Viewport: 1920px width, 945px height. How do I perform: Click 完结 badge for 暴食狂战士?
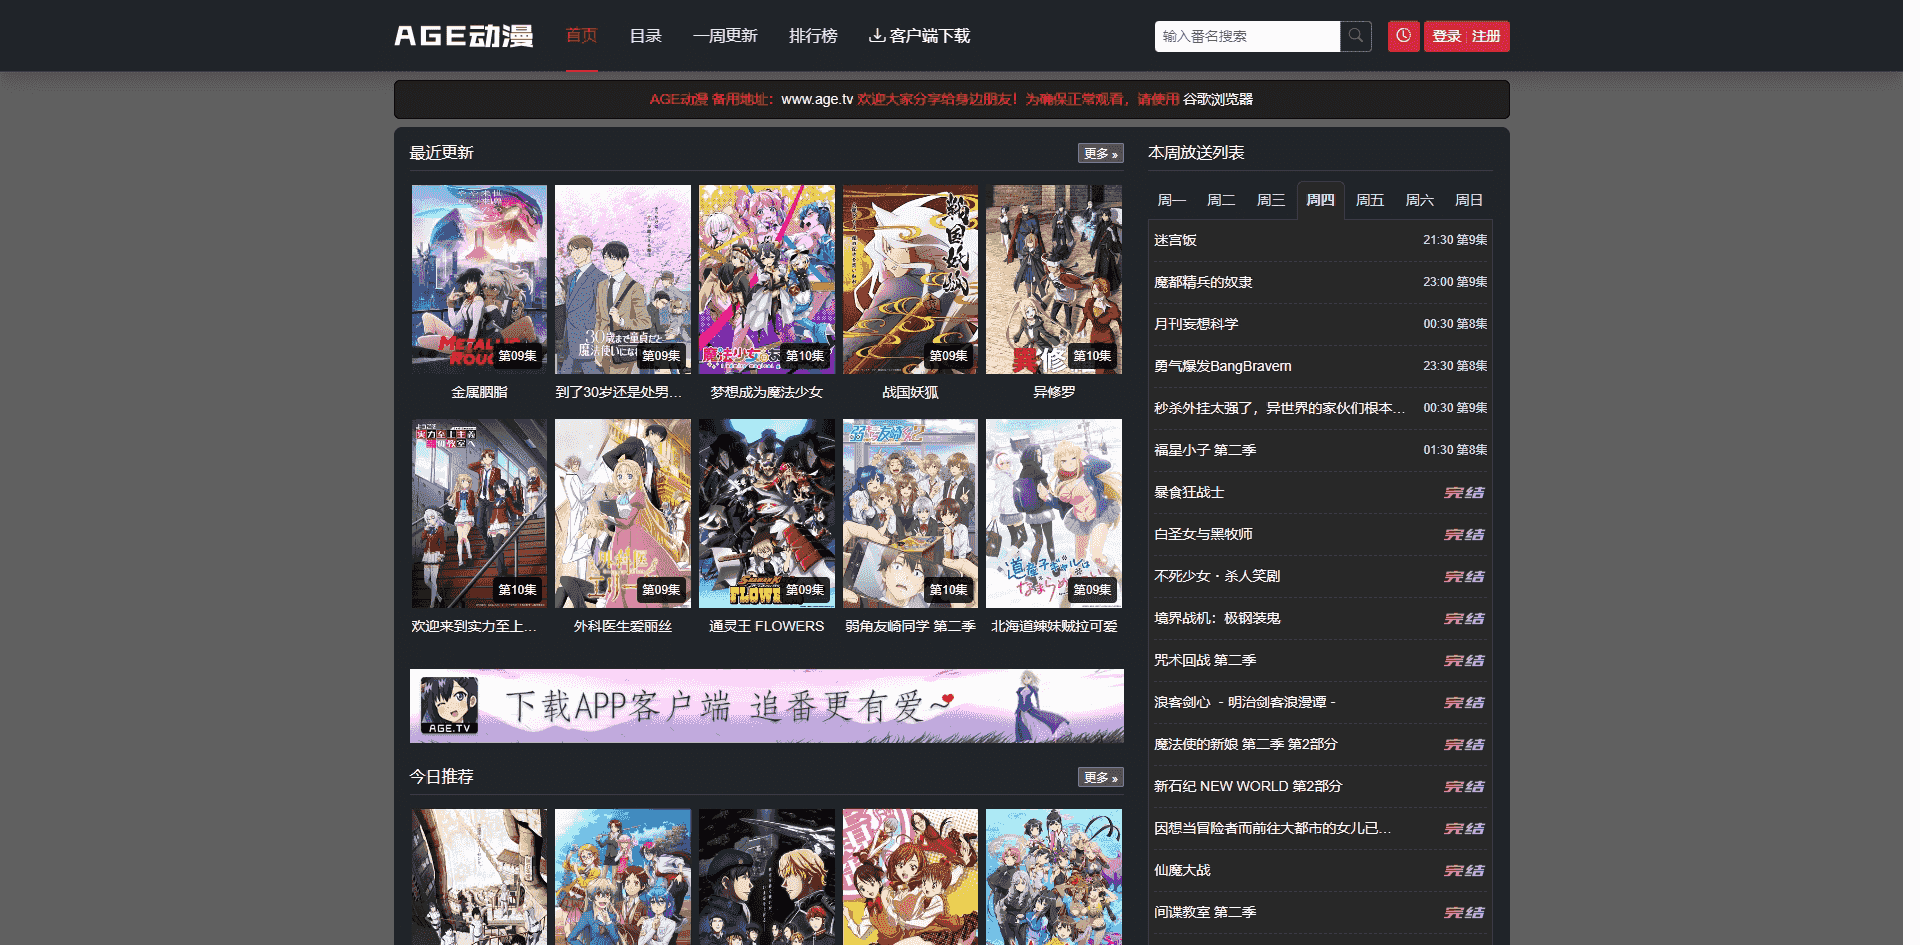pyautogui.click(x=1464, y=492)
